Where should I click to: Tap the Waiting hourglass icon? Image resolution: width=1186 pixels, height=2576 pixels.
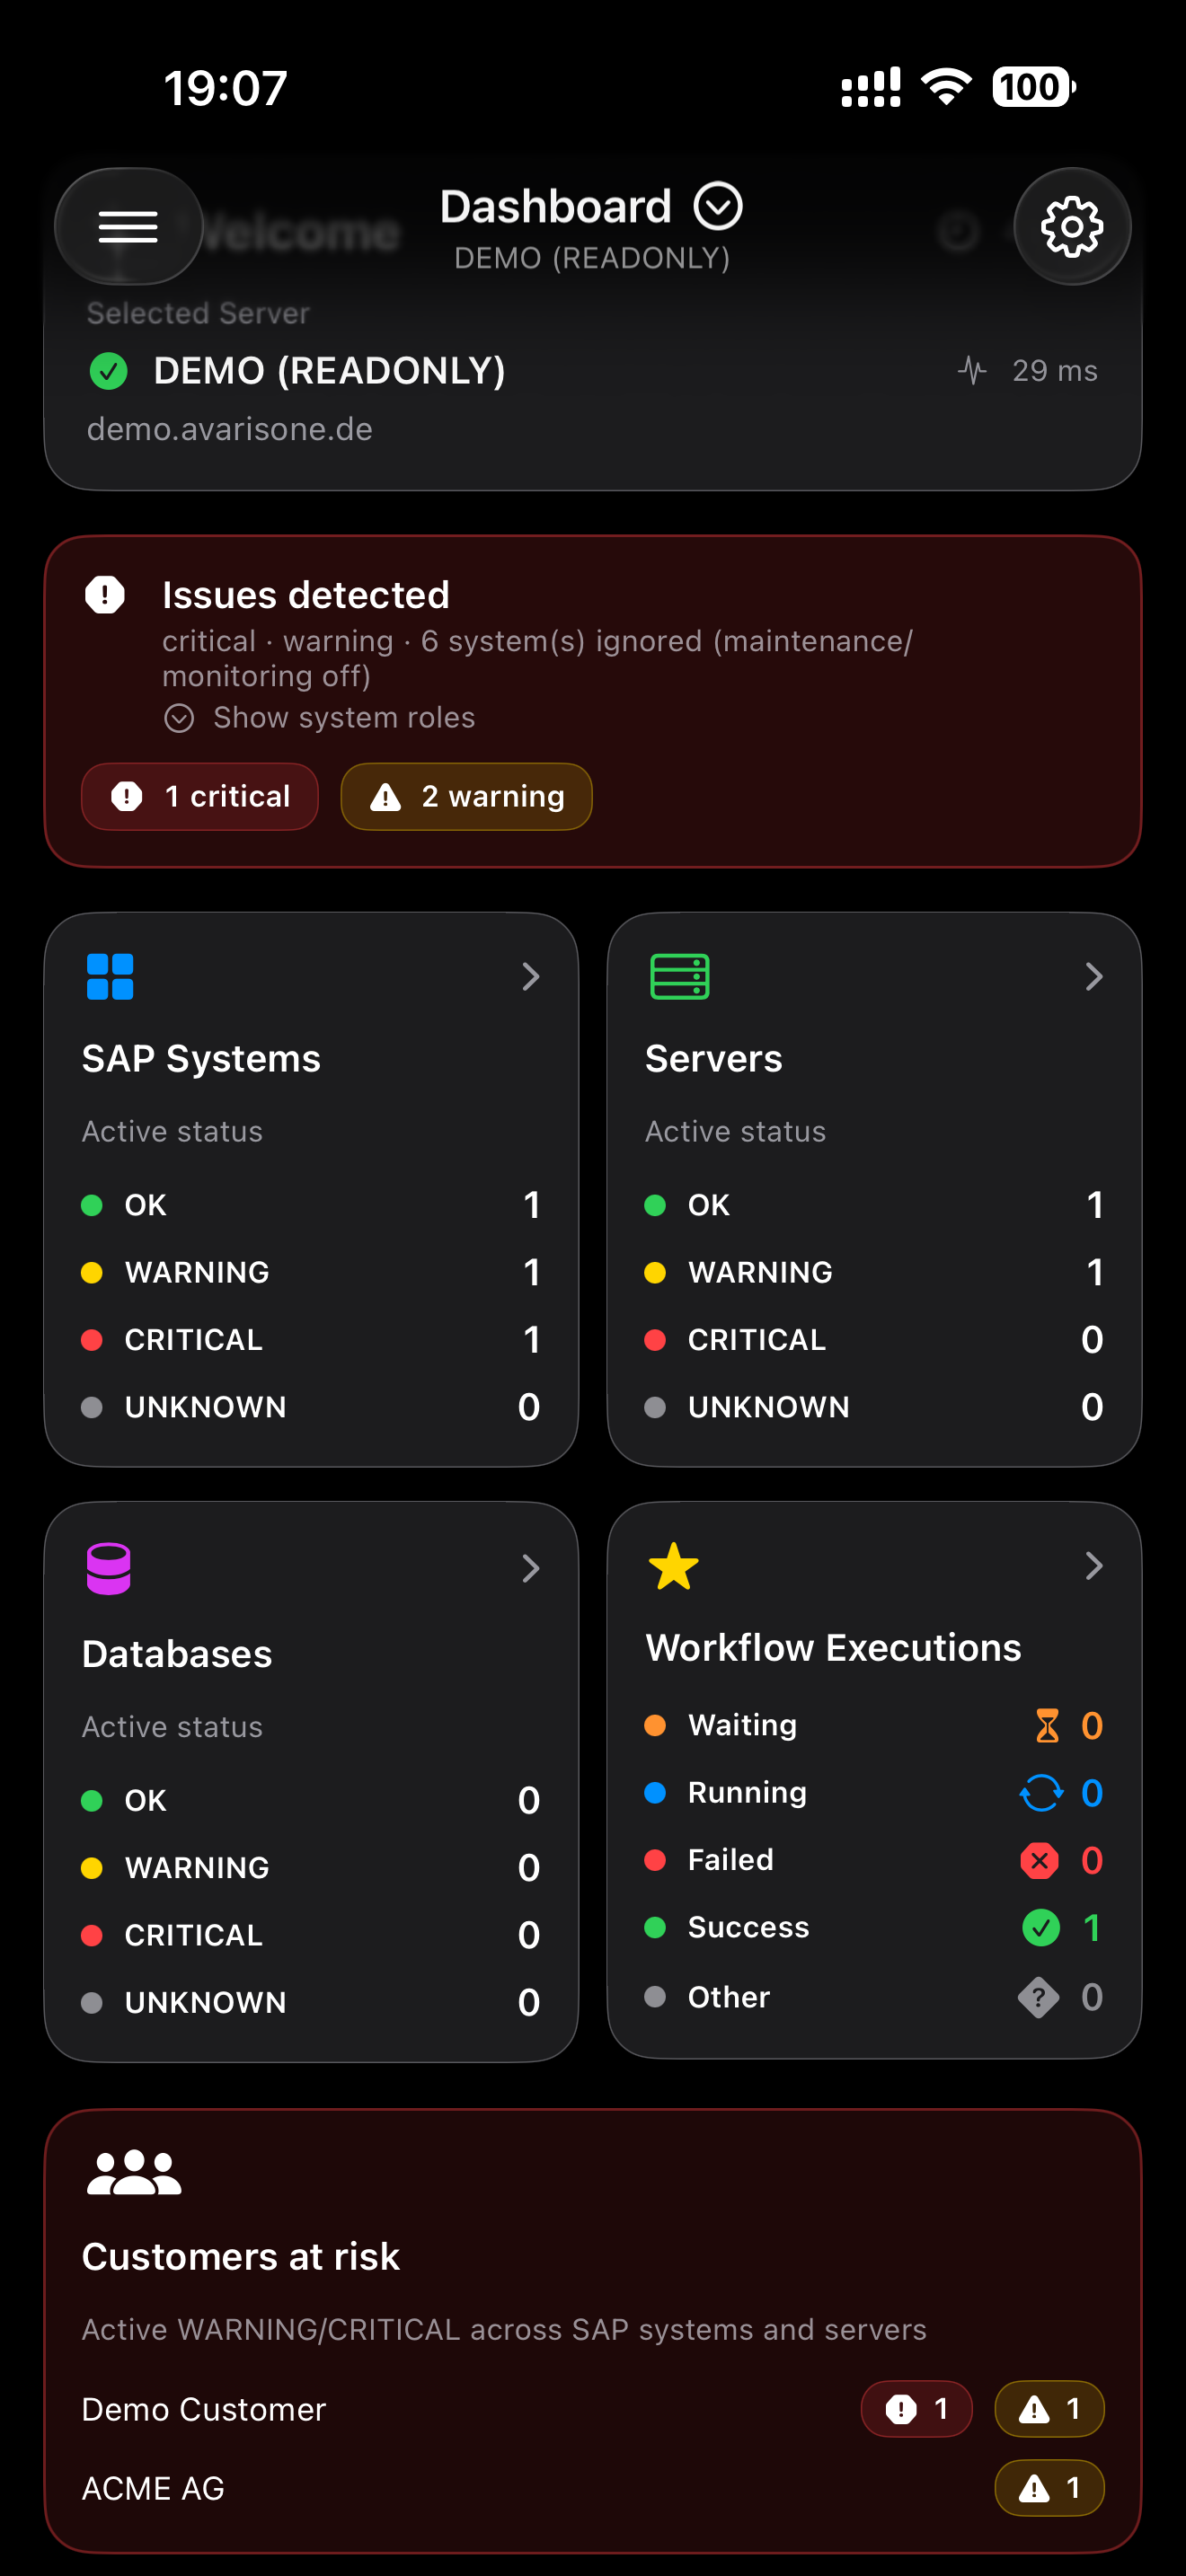1047,1726
